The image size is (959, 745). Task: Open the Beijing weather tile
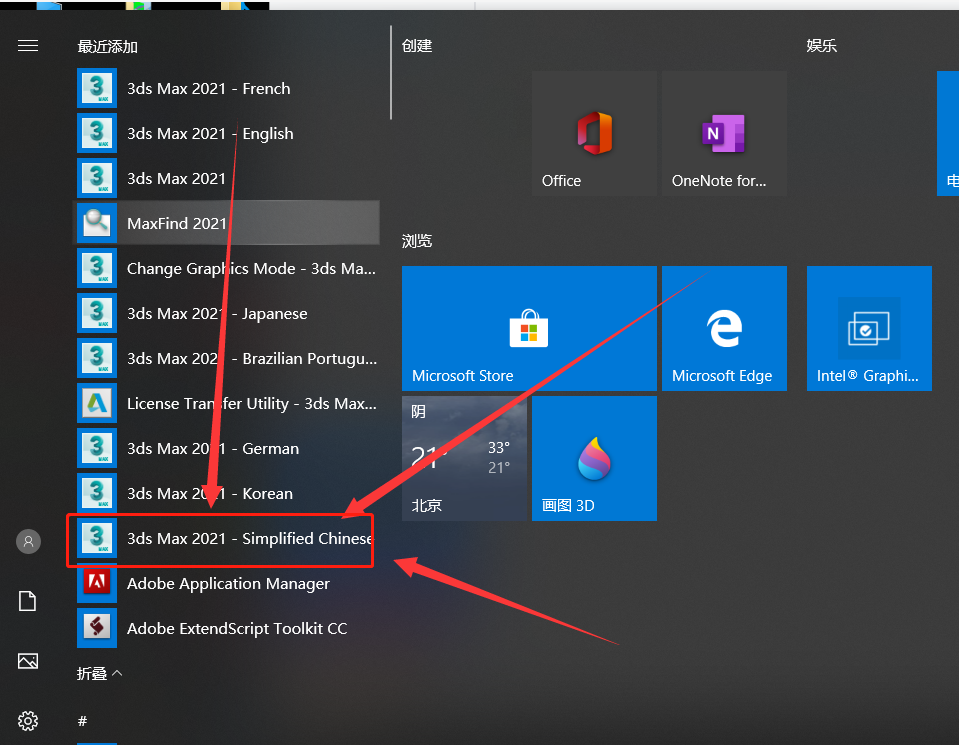tap(464, 458)
